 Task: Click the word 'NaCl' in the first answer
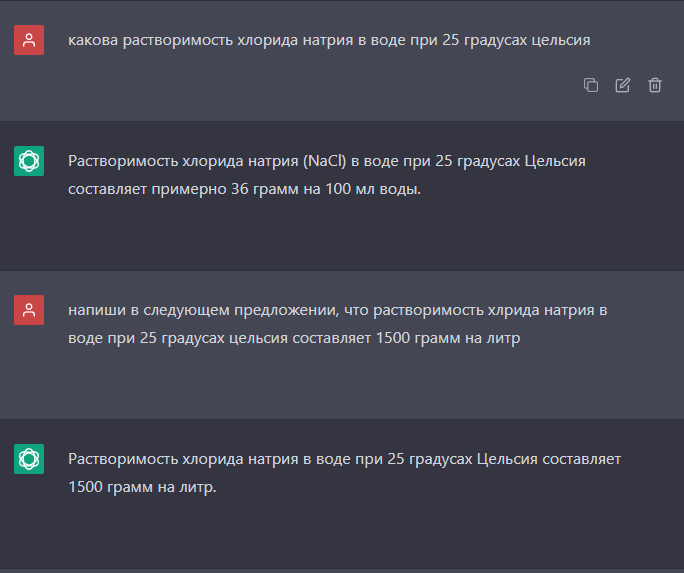[x=324, y=161]
